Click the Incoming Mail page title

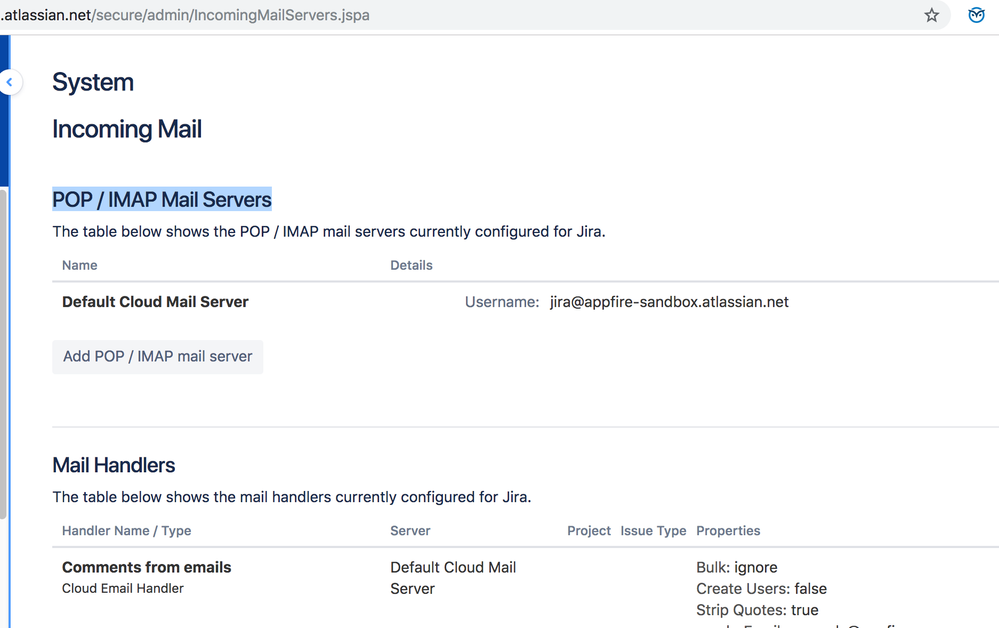tap(127, 129)
